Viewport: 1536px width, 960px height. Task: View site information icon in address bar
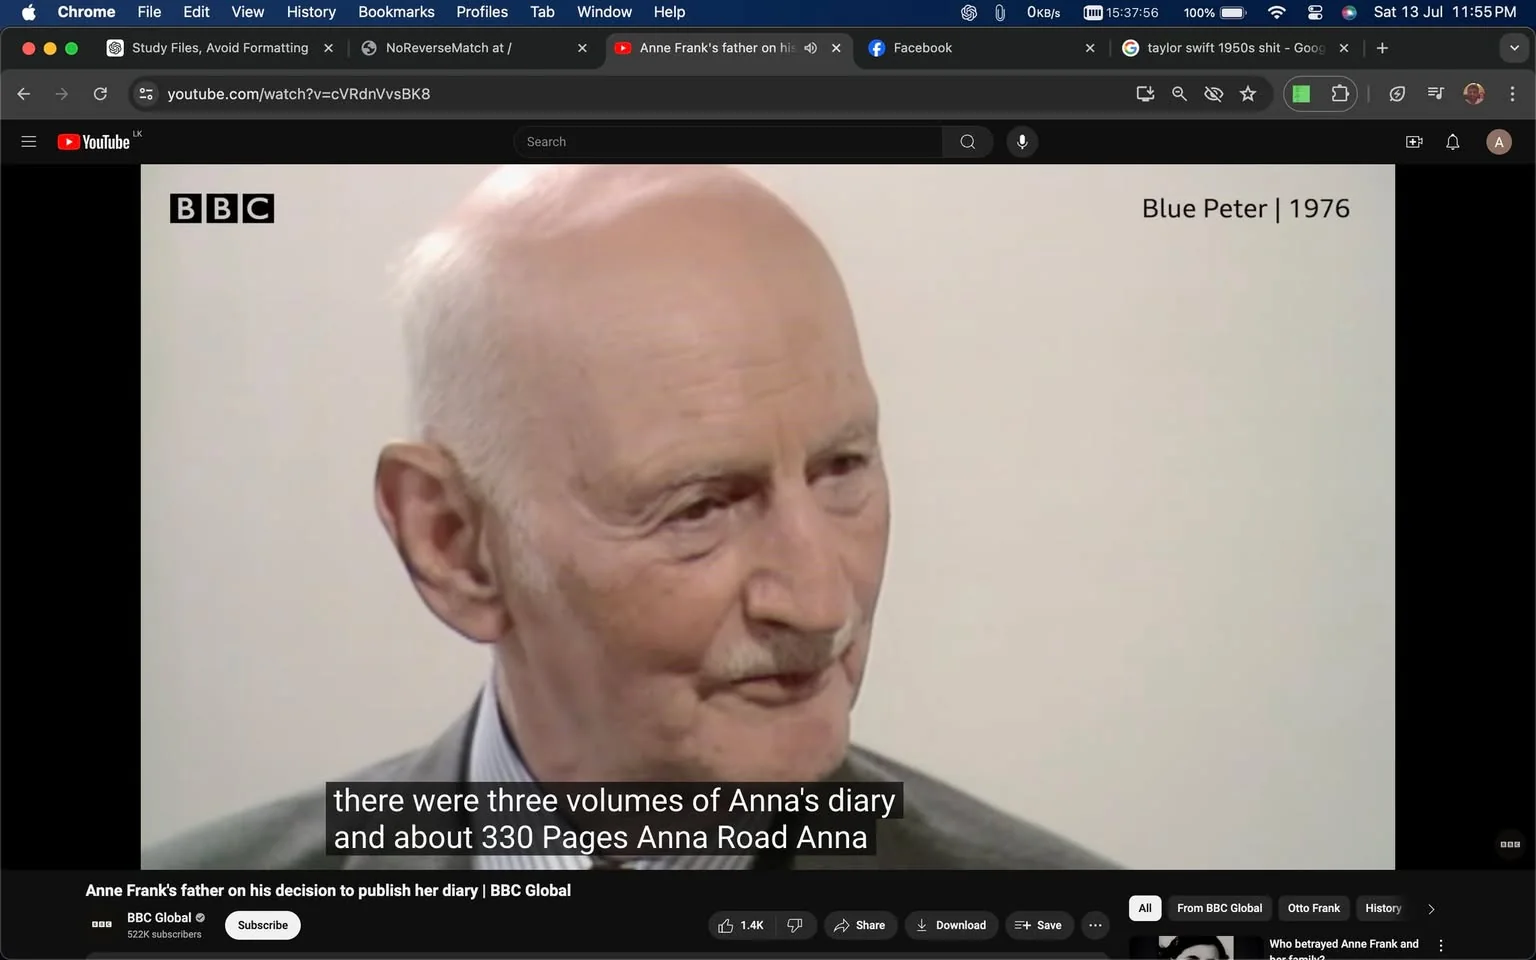(146, 94)
